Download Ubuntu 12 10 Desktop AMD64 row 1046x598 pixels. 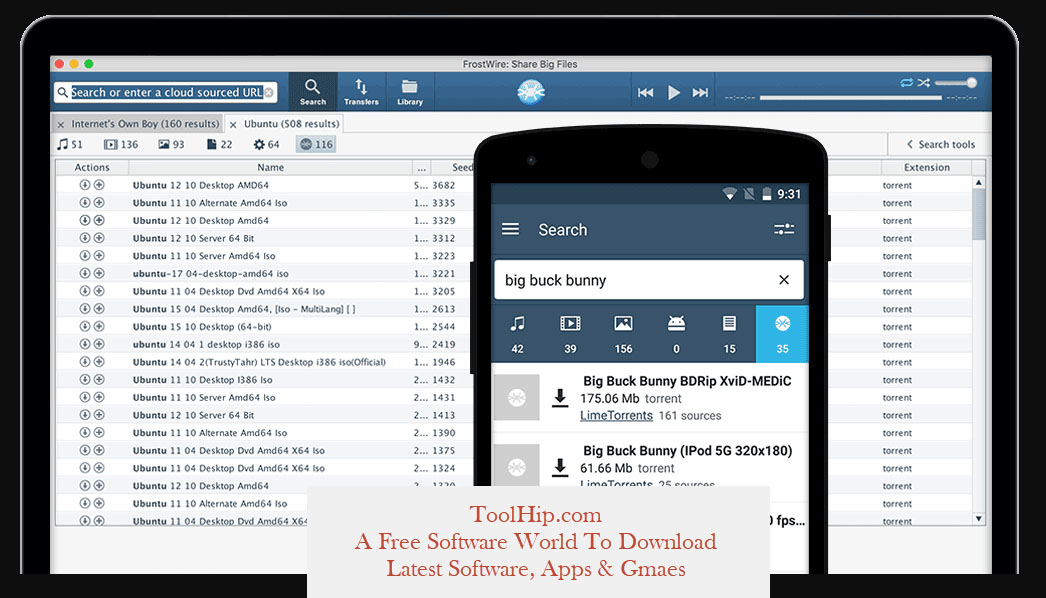85,185
